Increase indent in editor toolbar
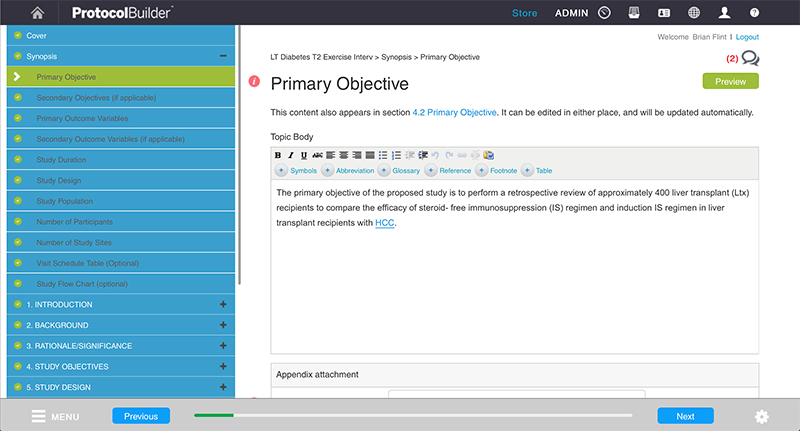The width and height of the screenshot is (800, 431). point(423,155)
